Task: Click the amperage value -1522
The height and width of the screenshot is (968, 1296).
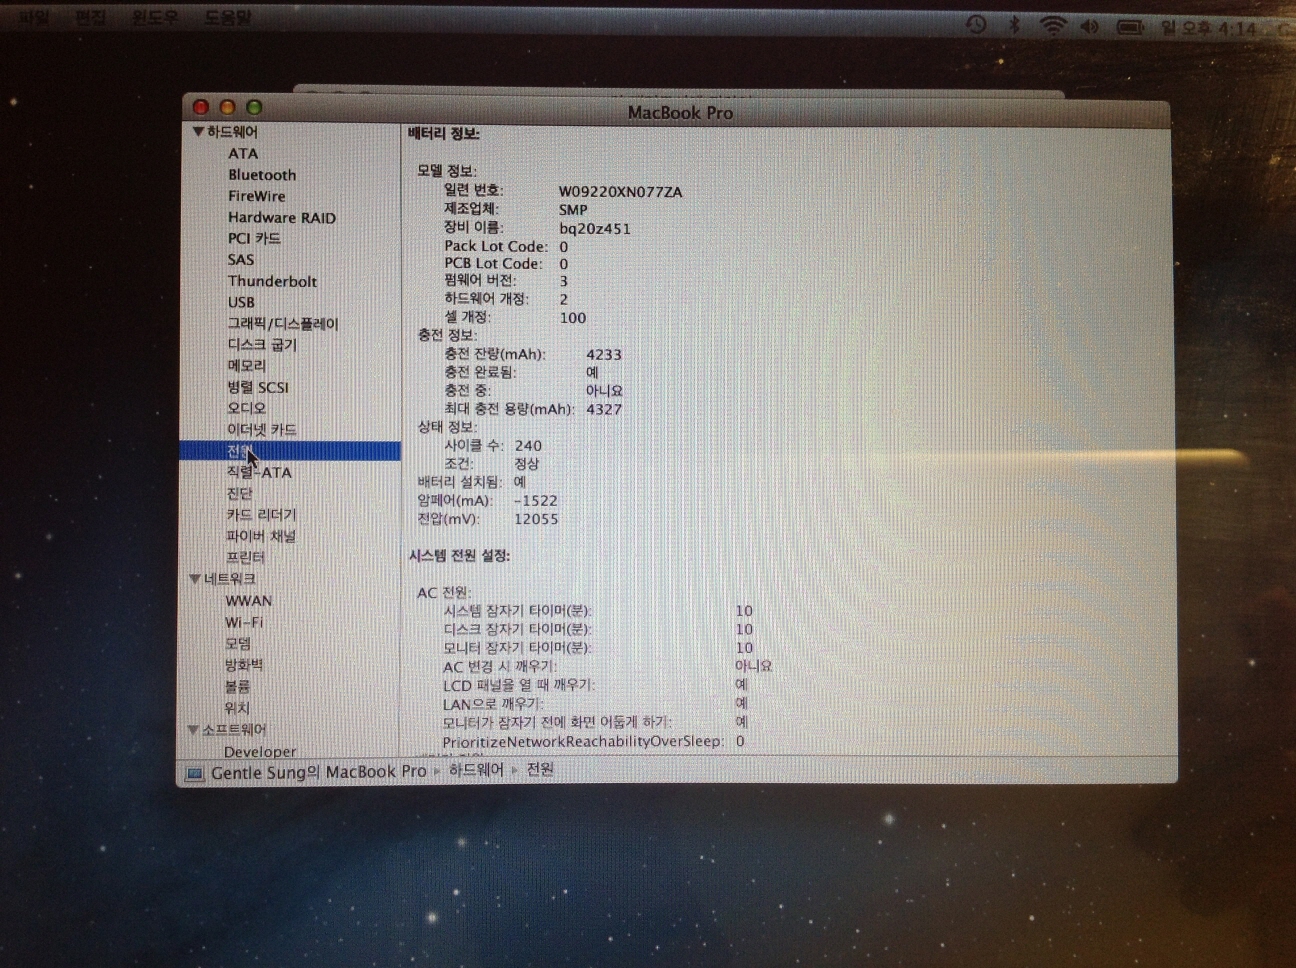Action: click(x=536, y=501)
